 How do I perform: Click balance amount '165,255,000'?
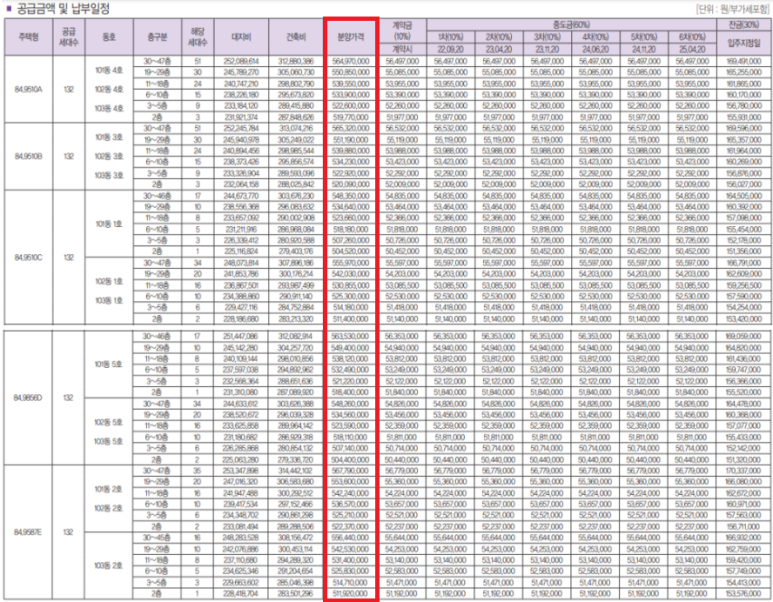[x=744, y=72]
